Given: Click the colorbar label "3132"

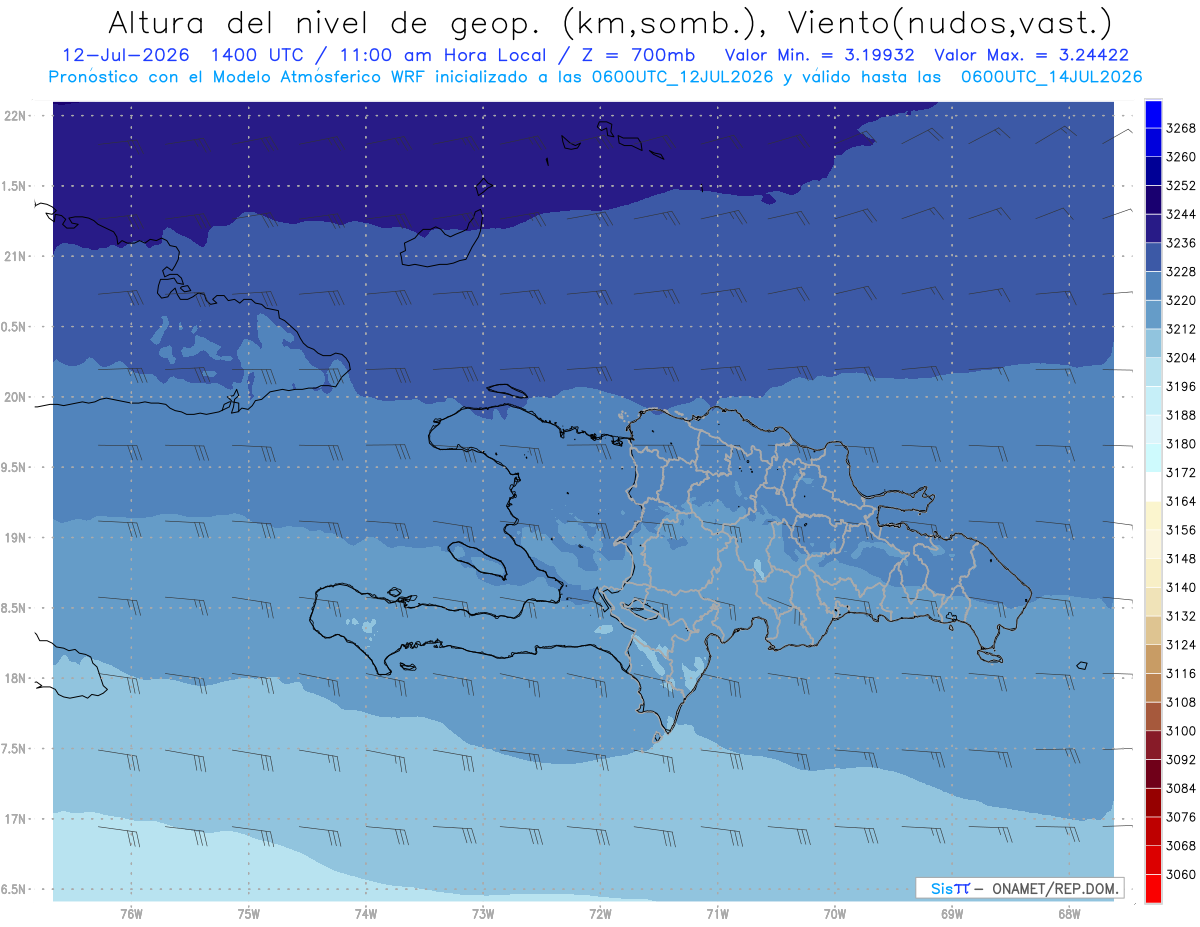Looking at the screenshot, I should coord(1181,616).
